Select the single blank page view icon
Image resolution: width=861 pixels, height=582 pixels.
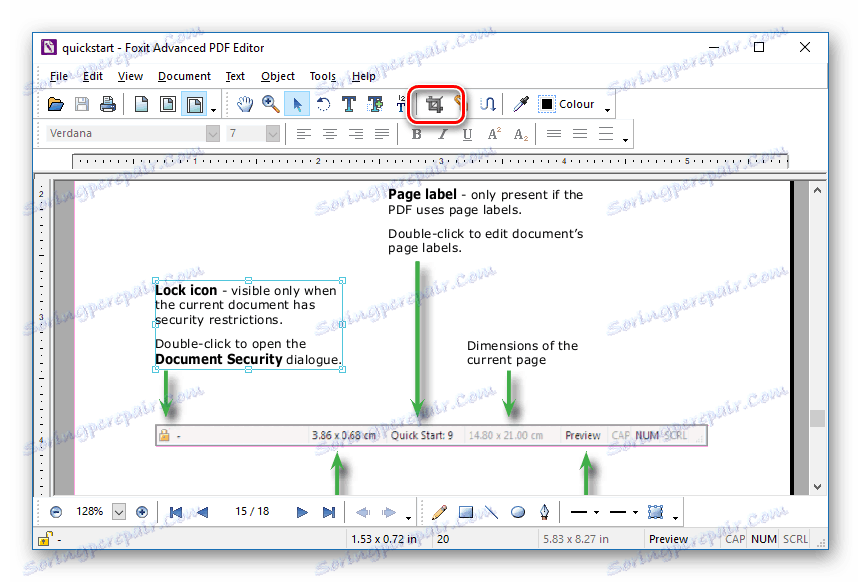[141, 104]
